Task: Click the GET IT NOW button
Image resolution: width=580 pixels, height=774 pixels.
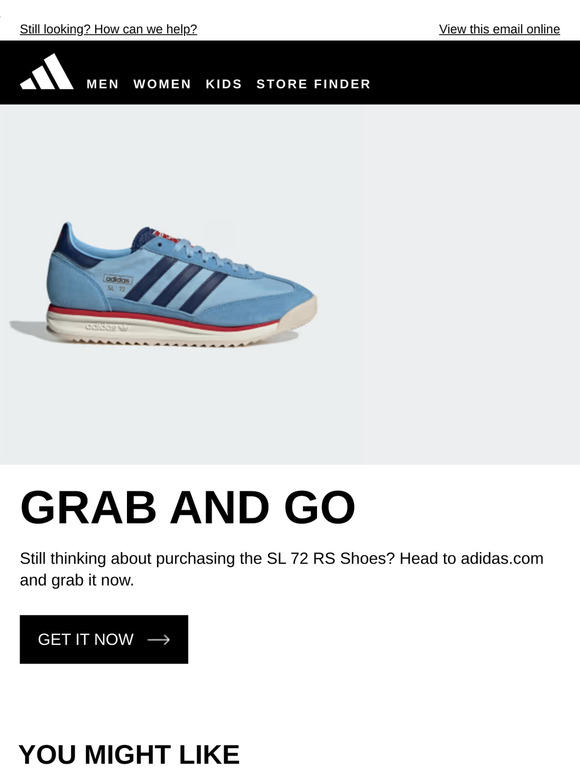Action: click(x=104, y=639)
